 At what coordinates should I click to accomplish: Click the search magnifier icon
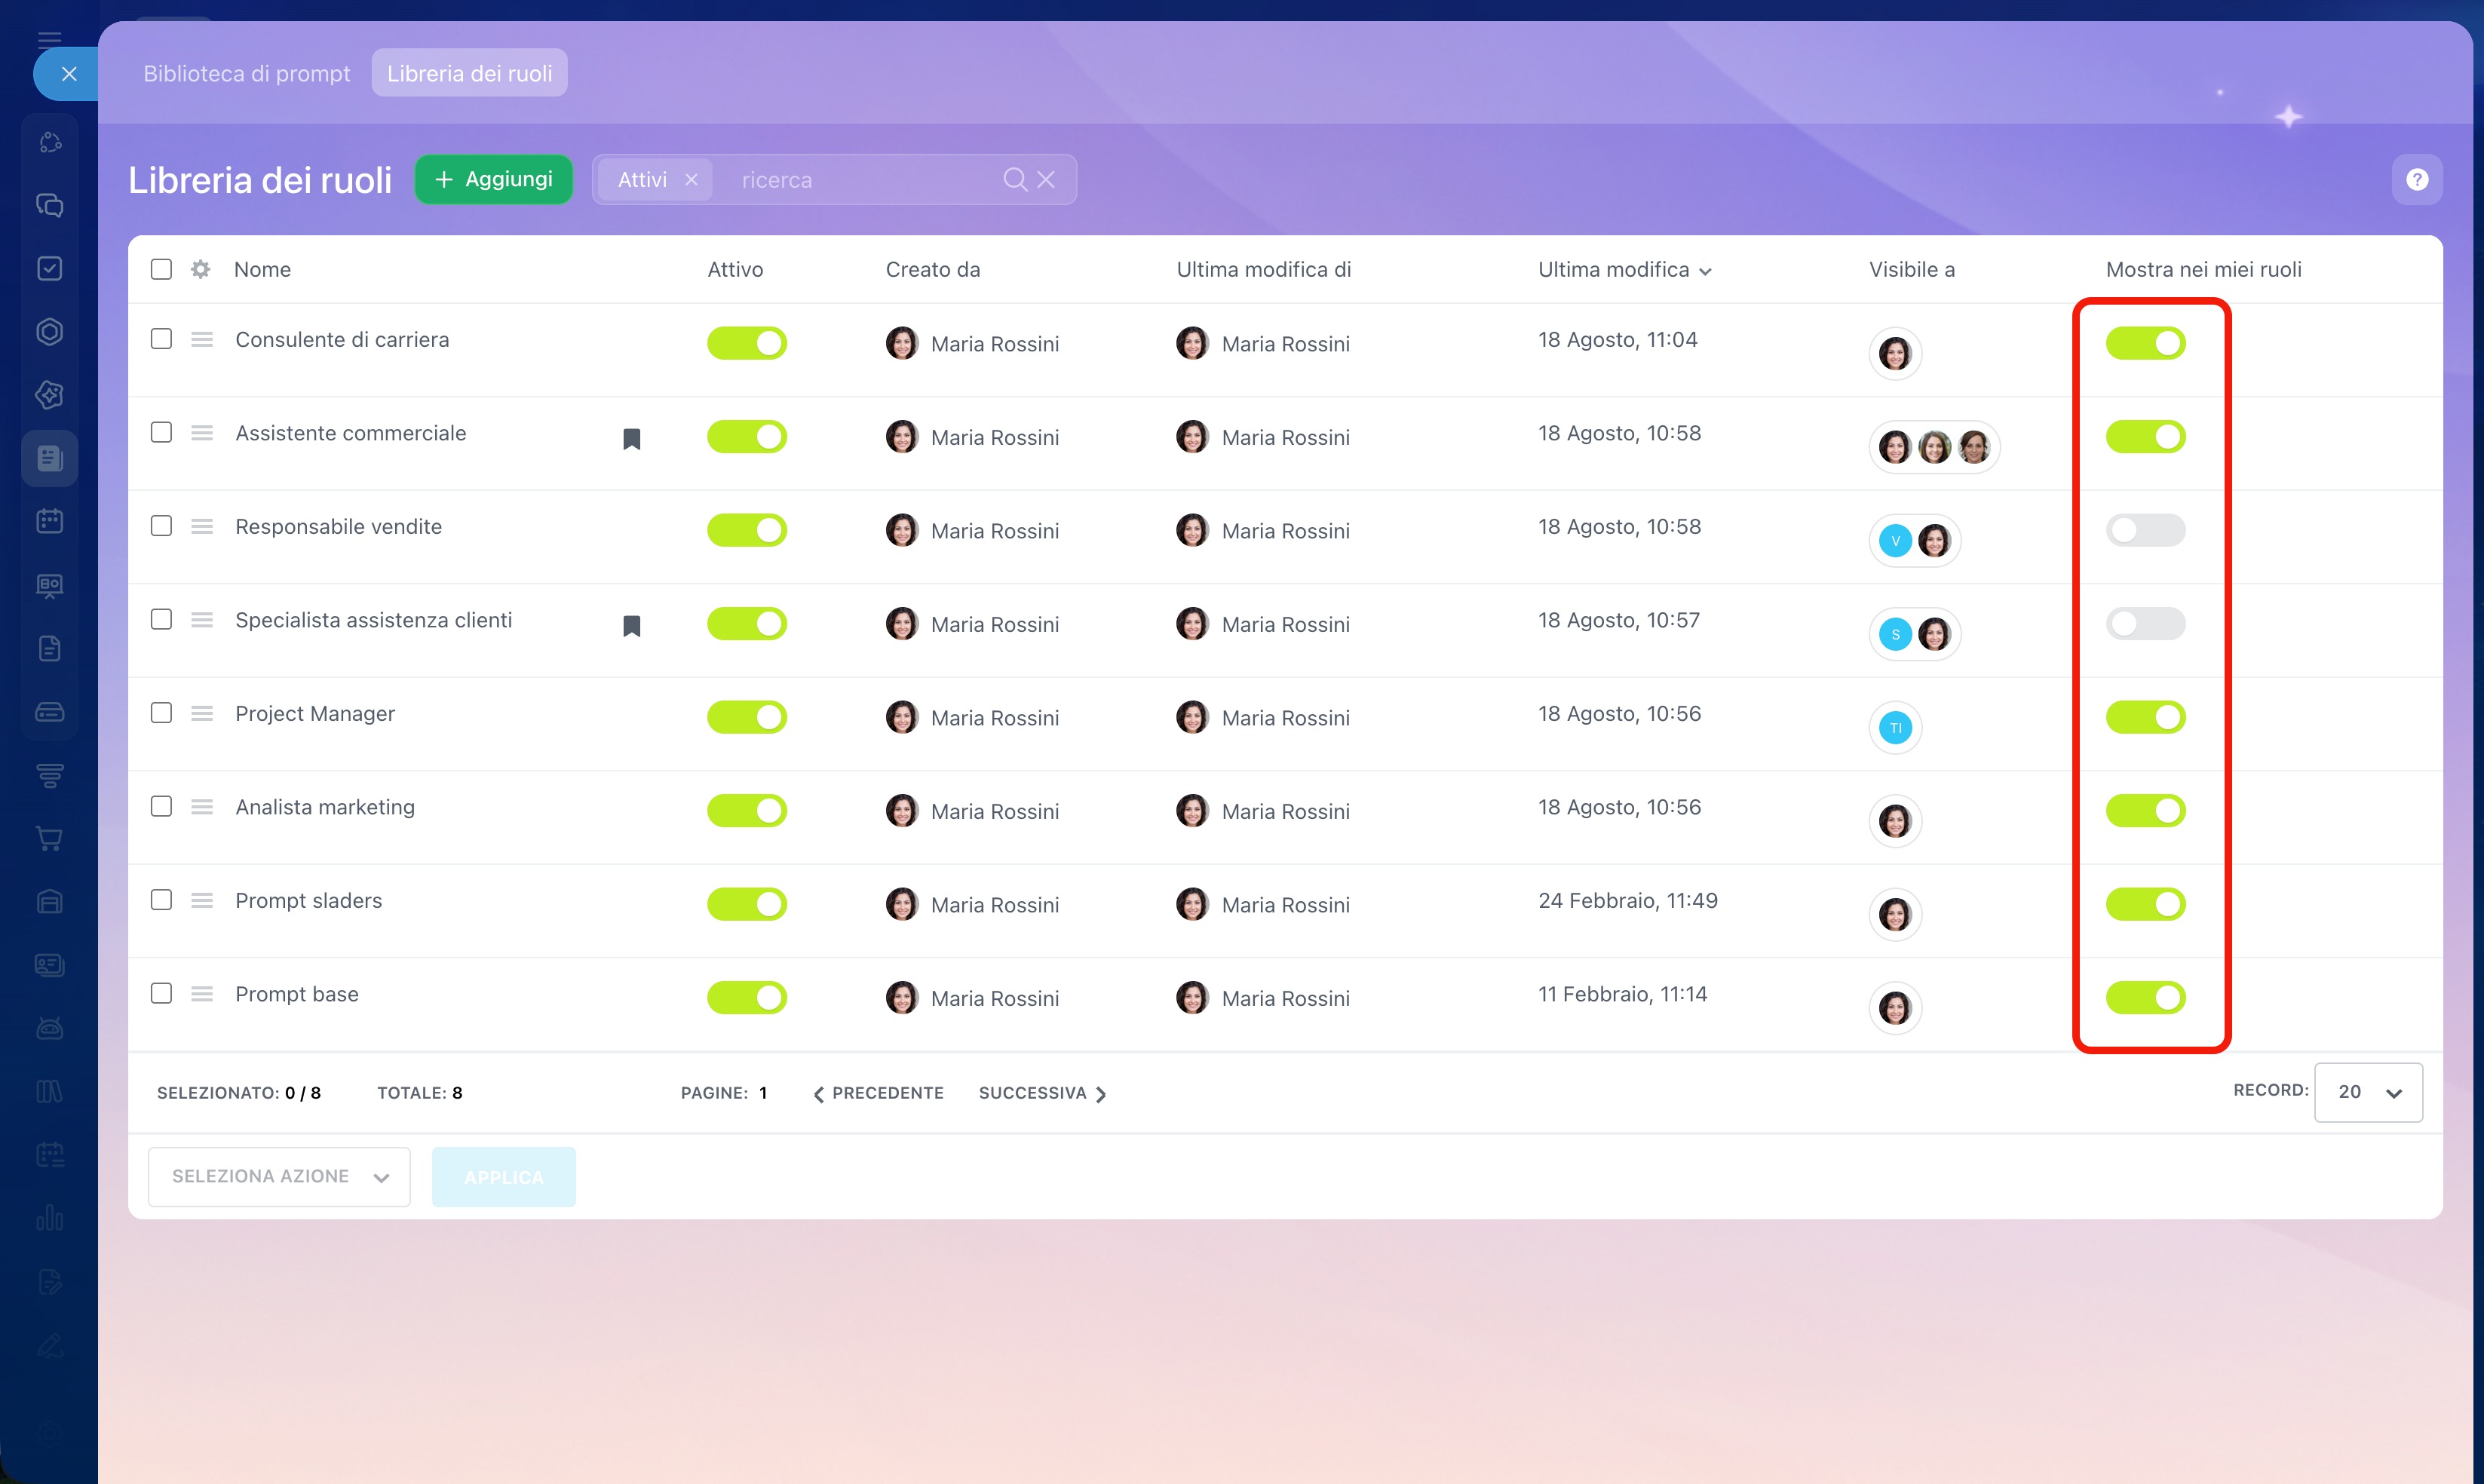[1015, 179]
